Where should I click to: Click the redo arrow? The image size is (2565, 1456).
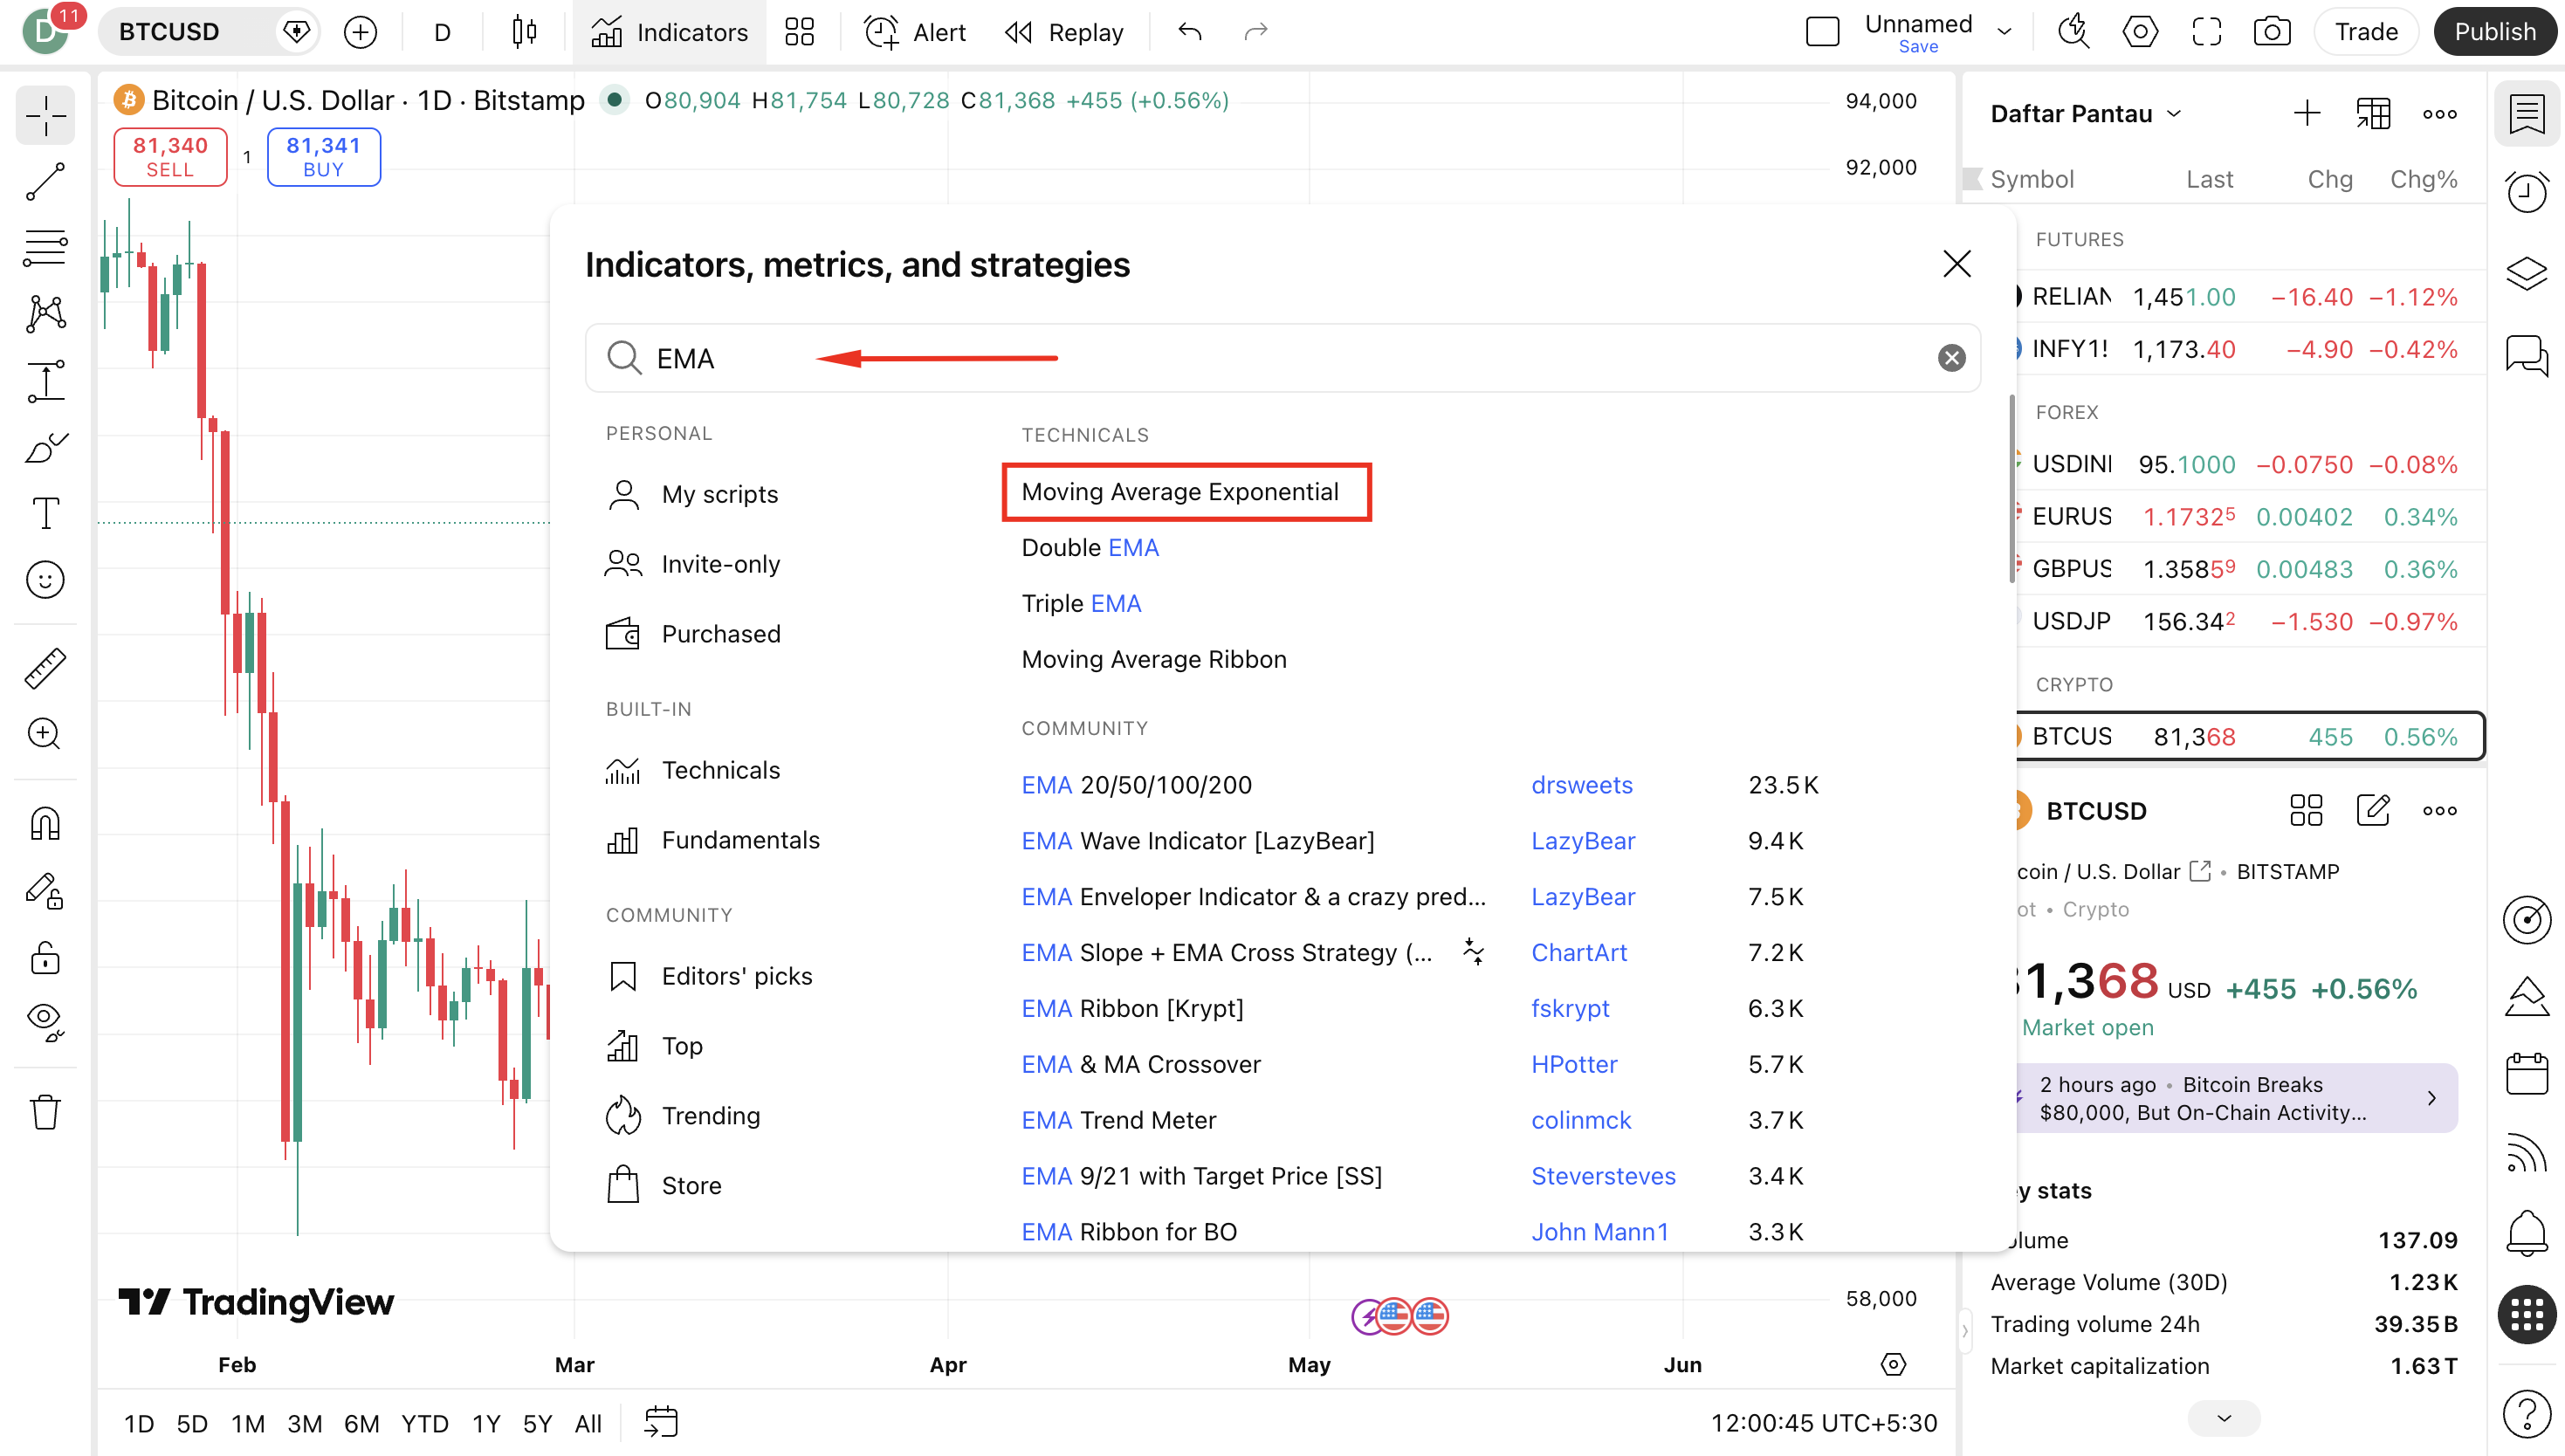pyautogui.click(x=1256, y=32)
